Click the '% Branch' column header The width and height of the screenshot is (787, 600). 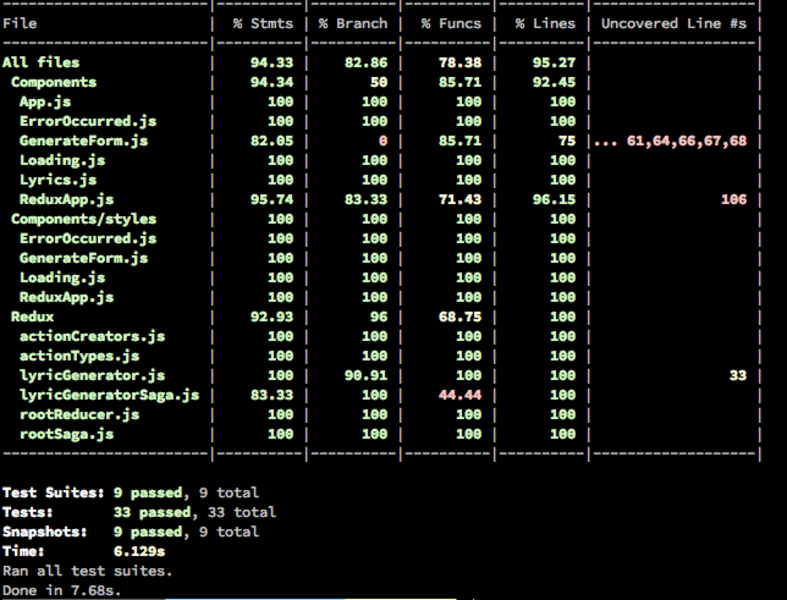click(x=353, y=24)
